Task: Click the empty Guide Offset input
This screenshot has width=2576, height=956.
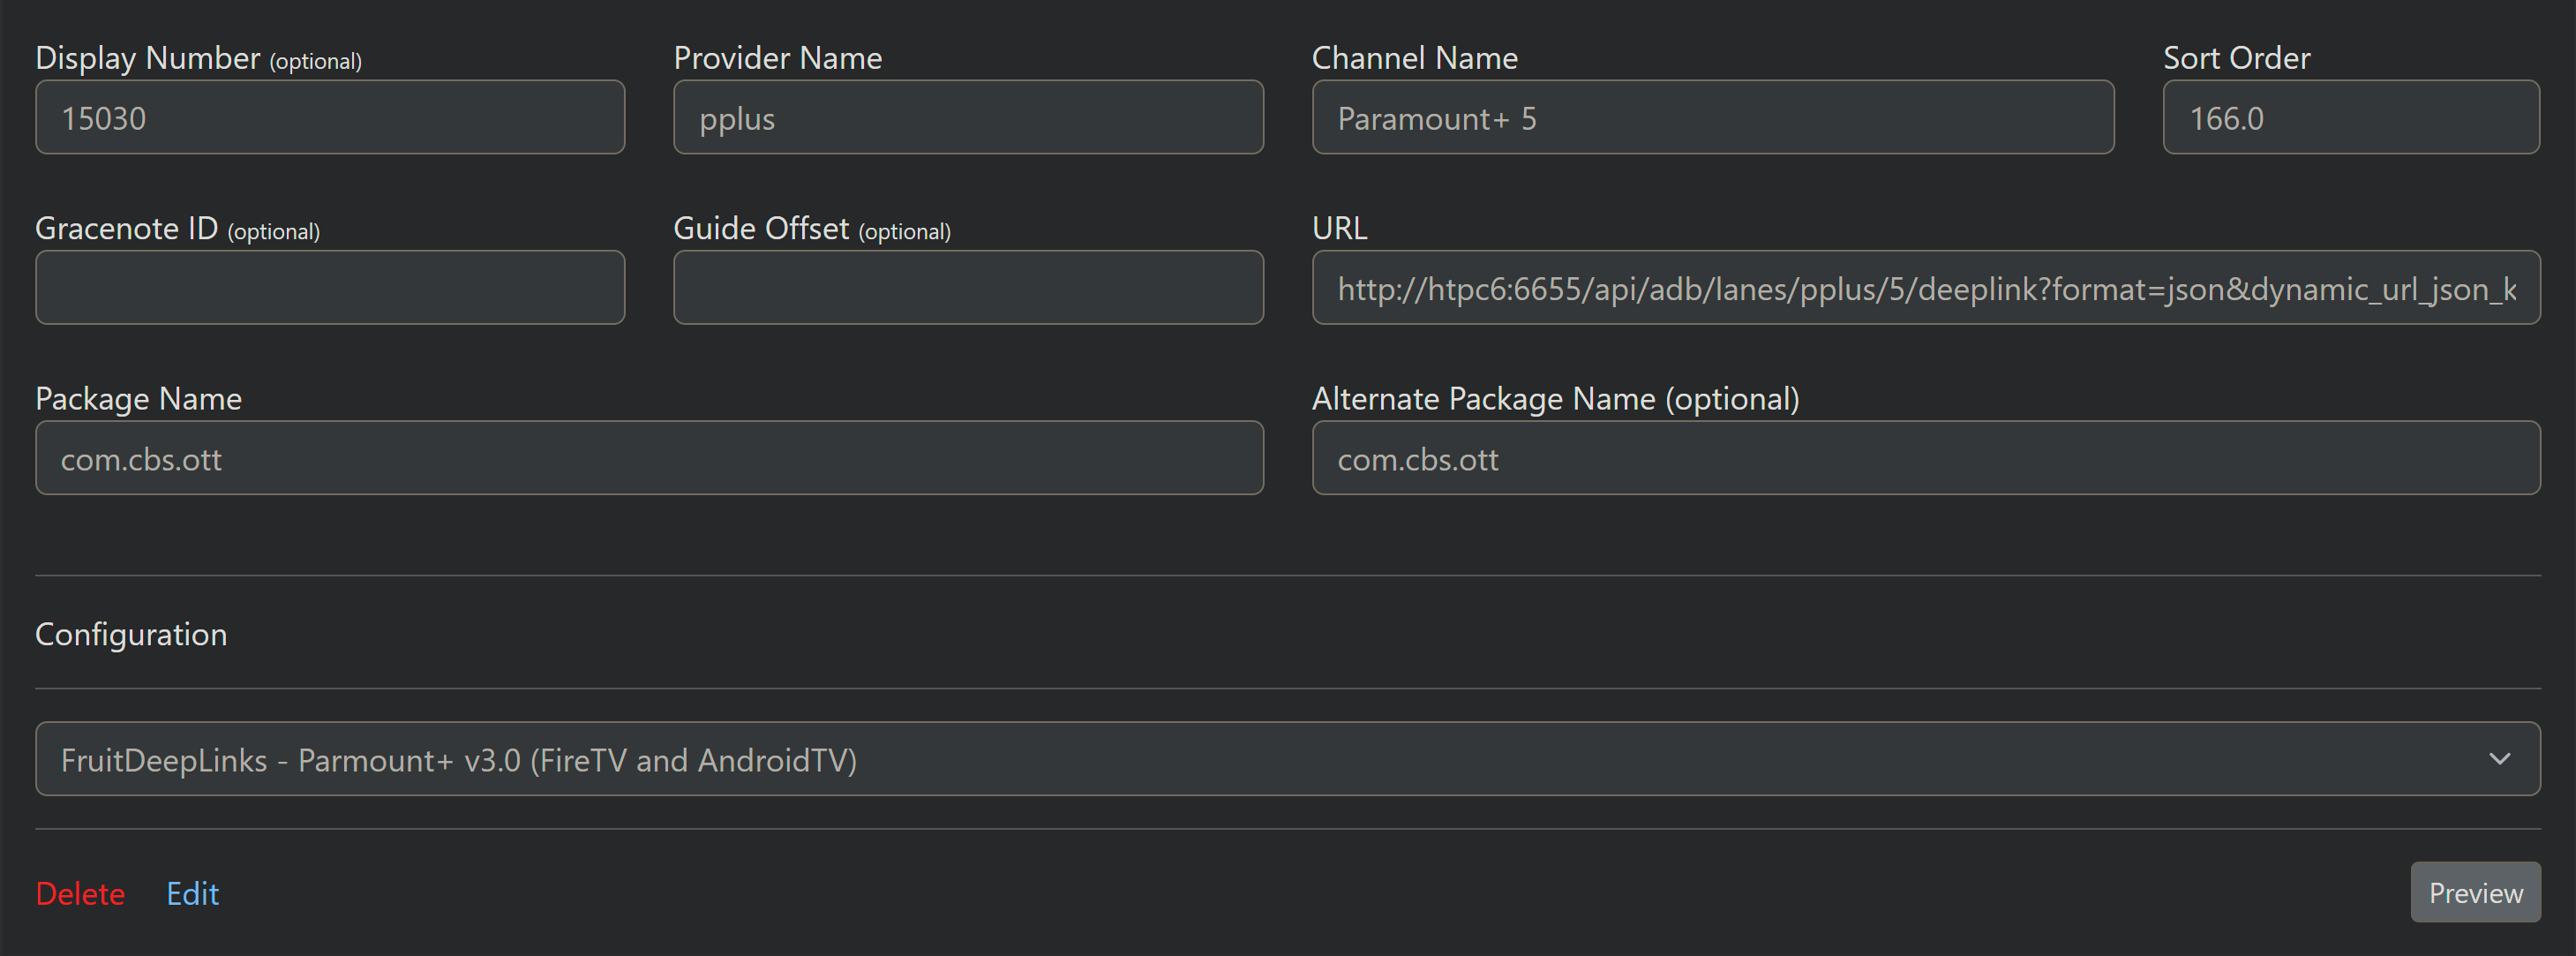Action: coord(968,288)
